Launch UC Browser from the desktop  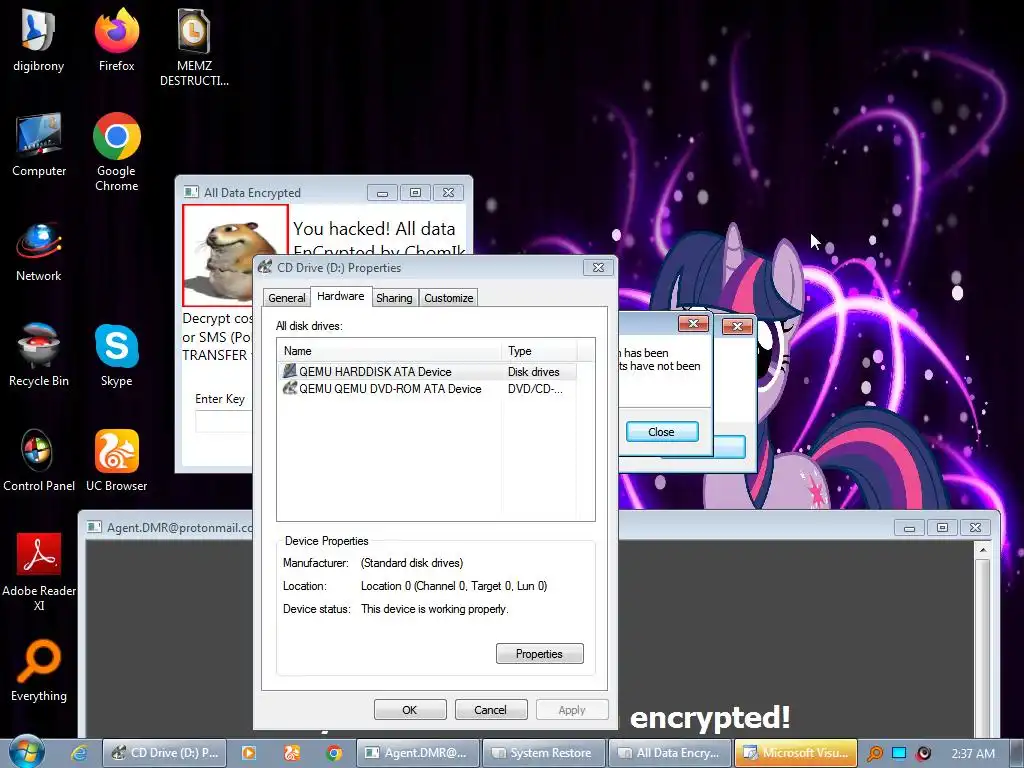pos(116,460)
